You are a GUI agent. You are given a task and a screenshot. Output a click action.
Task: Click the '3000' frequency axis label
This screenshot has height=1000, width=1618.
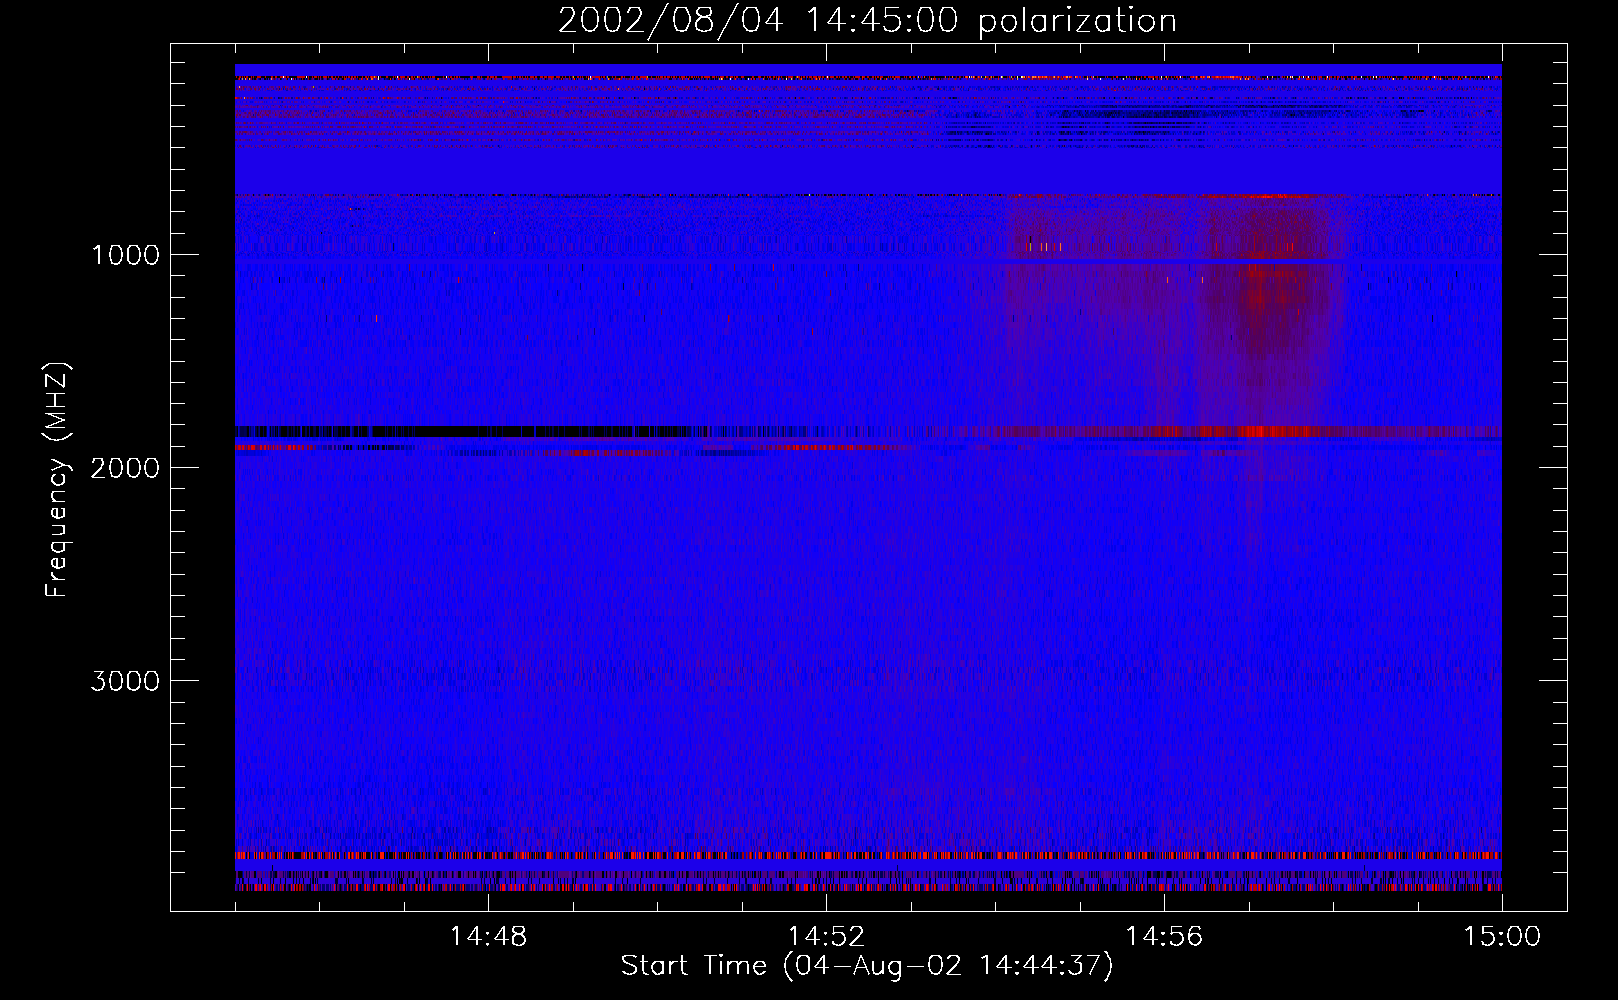tap(125, 681)
